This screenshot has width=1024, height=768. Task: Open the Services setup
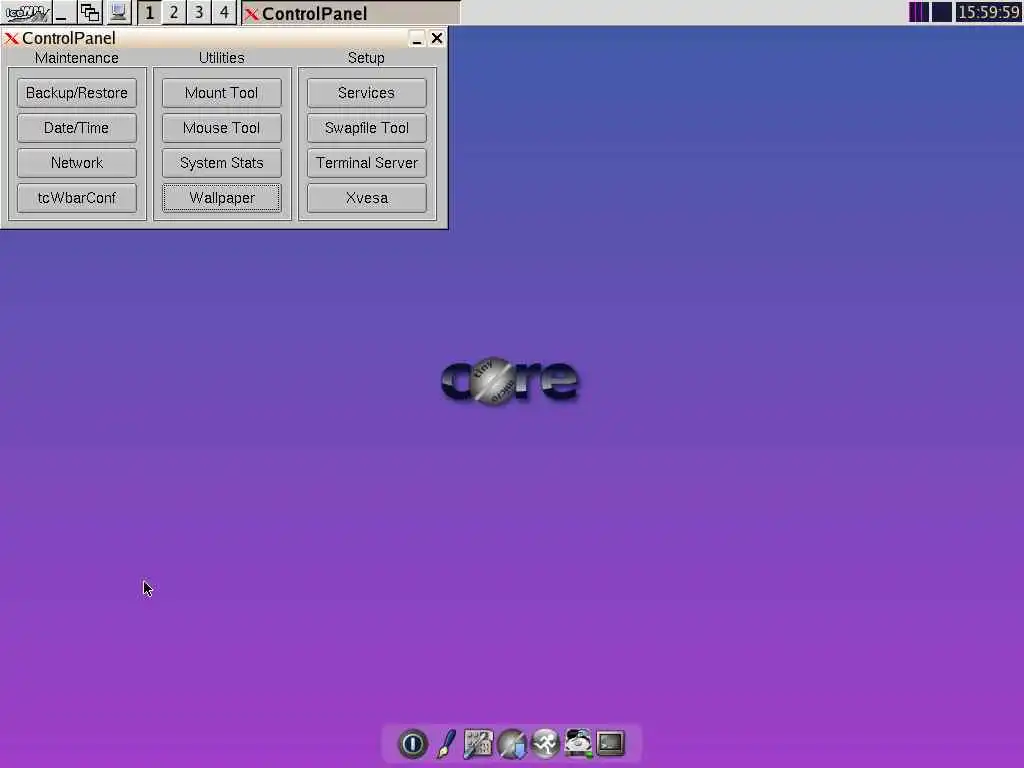(366, 93)
